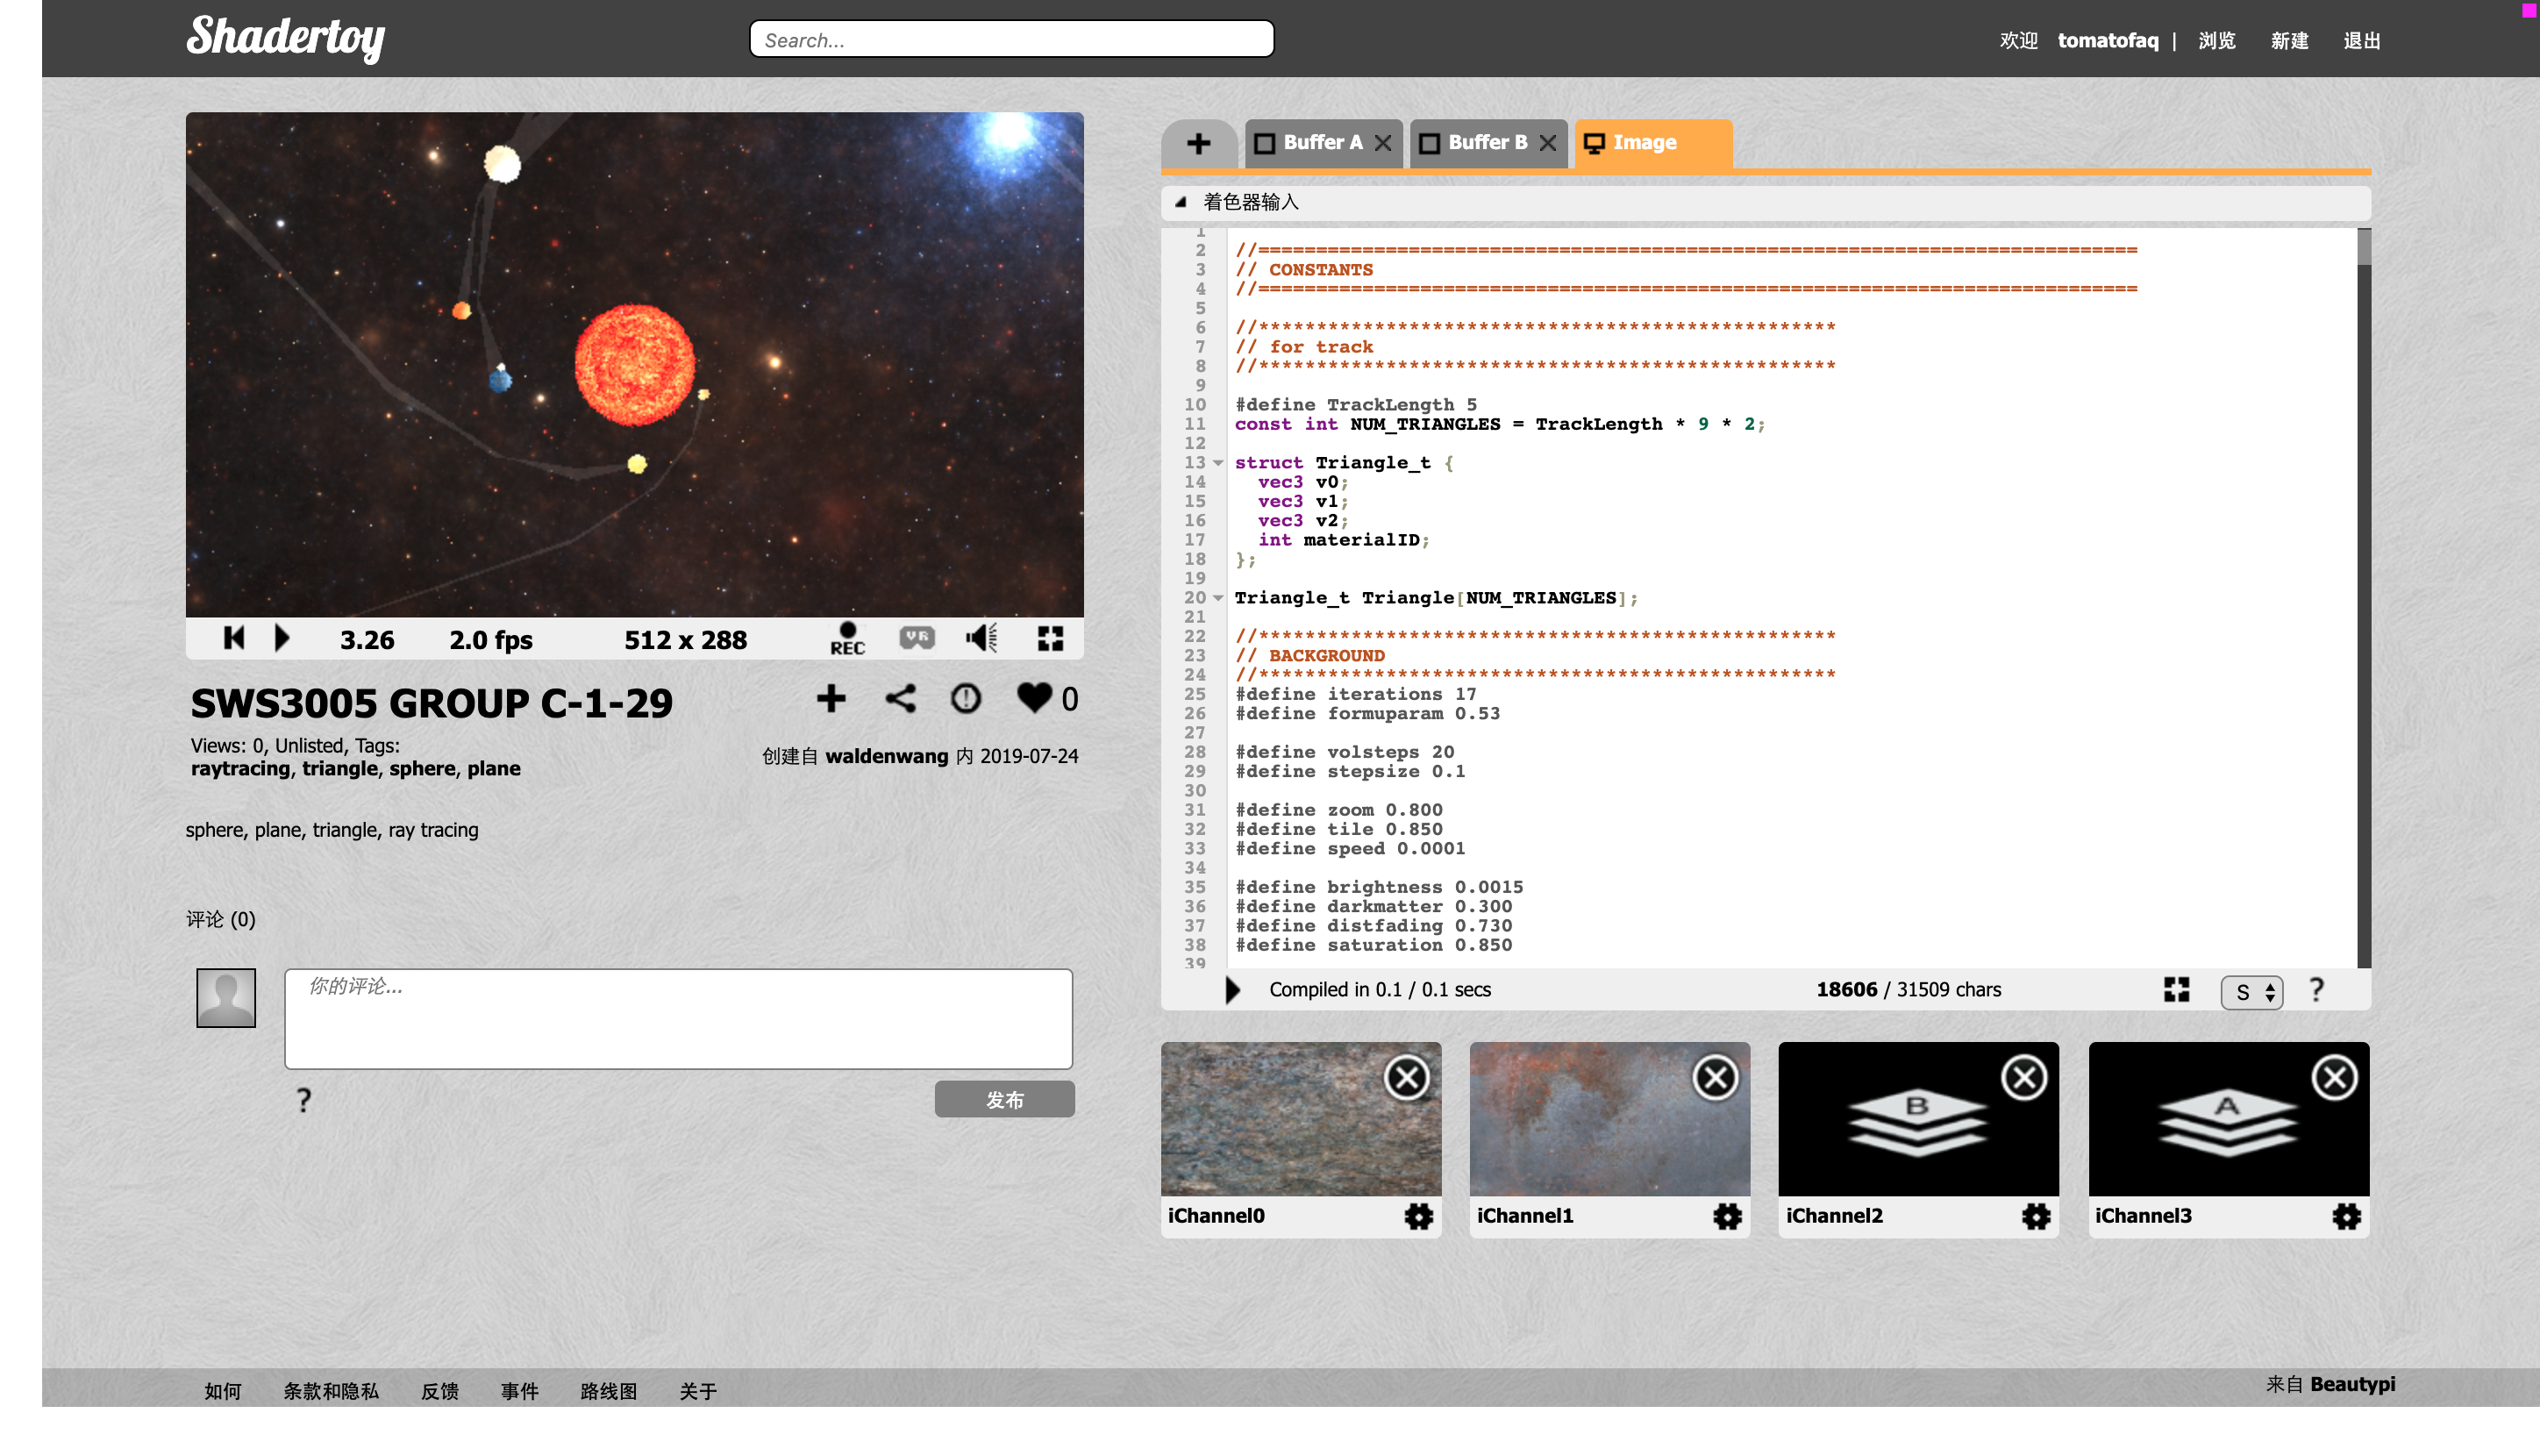Open the 新建 new shader page
Image resolution: width=2540 pixels, height=1456 pixels.
click(2288, 40)
